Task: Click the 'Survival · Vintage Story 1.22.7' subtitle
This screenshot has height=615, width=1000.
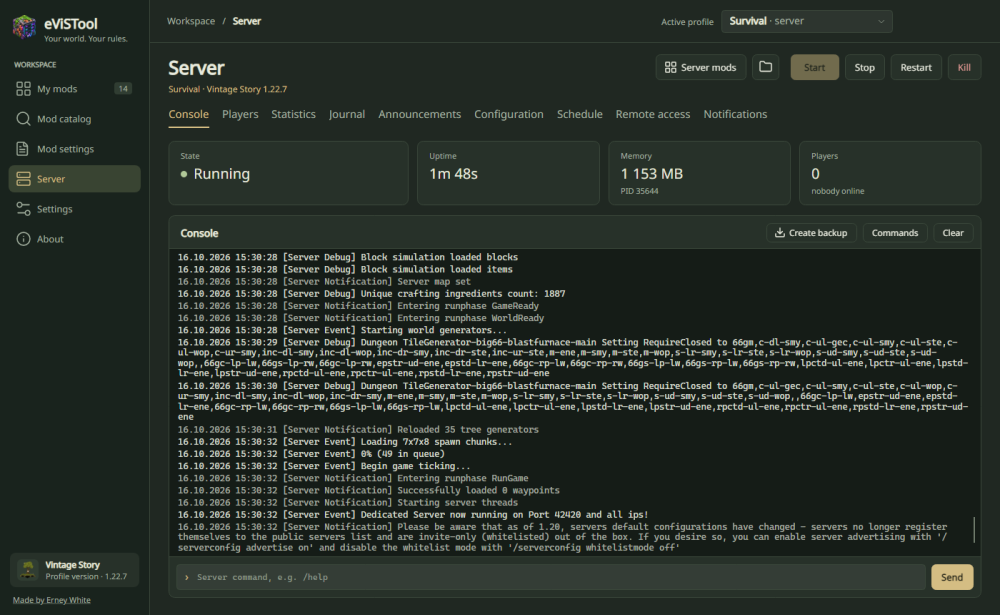Action: point(228,89)
